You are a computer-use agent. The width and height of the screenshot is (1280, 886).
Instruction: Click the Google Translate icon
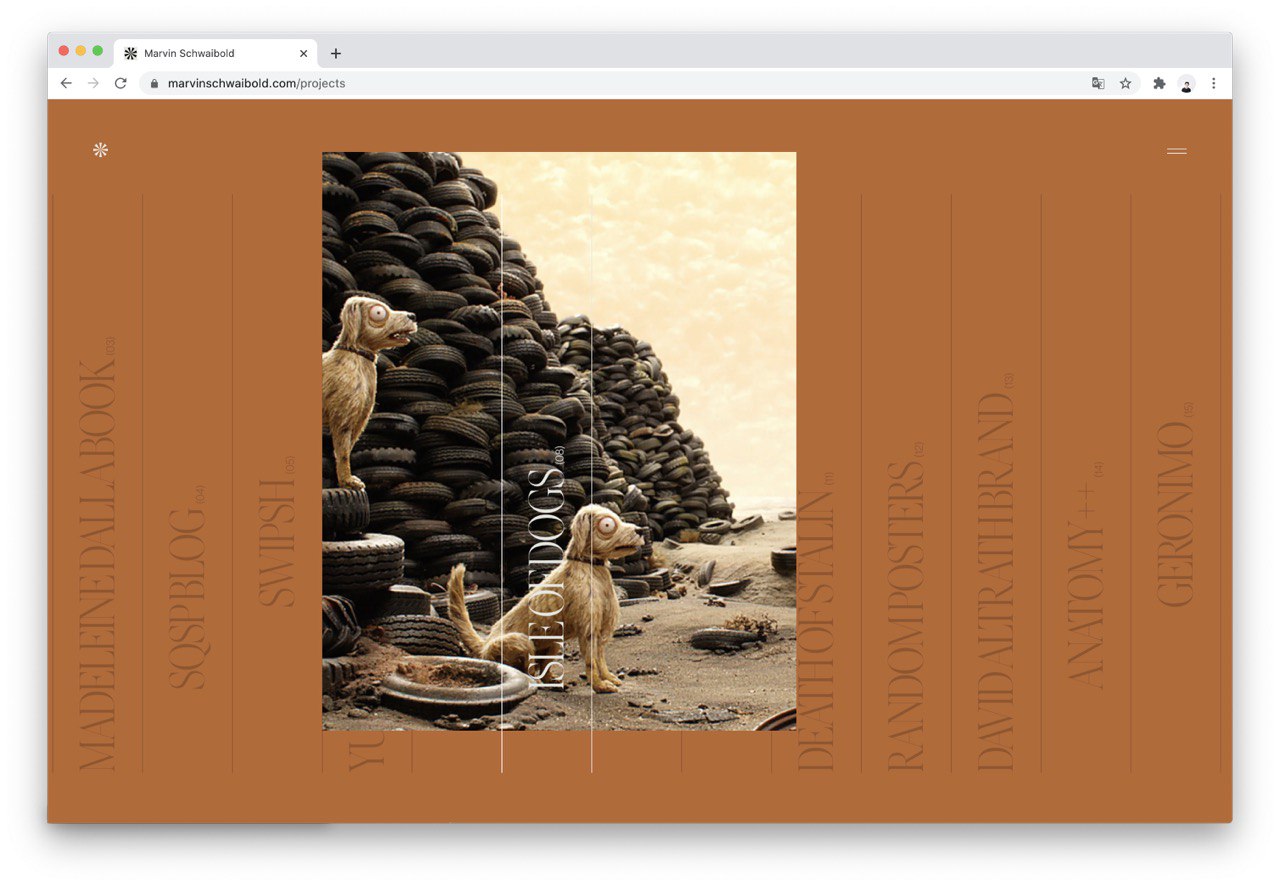pos(1098,83)
